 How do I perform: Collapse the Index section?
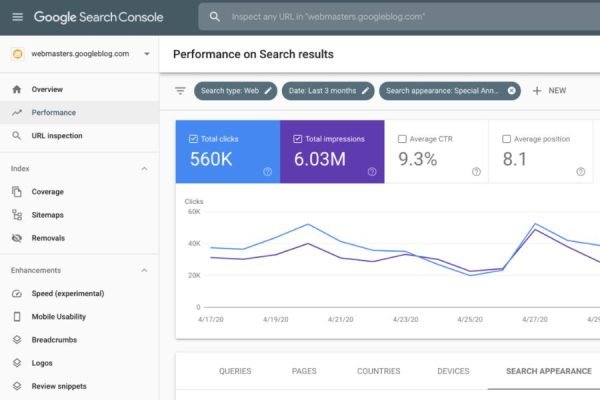tap(143, 169)
